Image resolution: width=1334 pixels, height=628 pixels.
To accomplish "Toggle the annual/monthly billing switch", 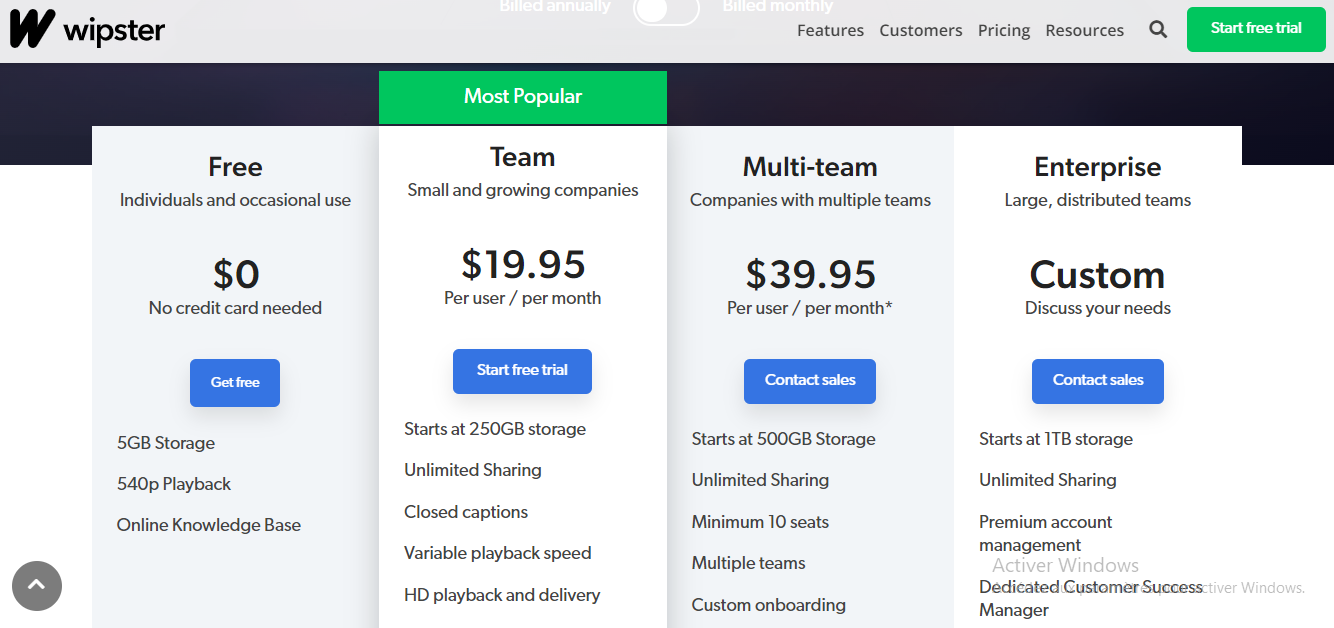I will click(666, 10).
